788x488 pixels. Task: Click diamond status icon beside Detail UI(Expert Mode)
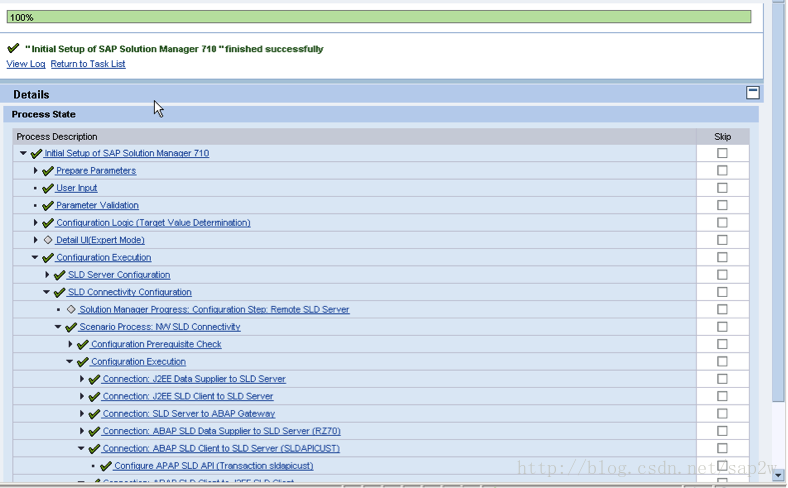[x=48, y=240]
